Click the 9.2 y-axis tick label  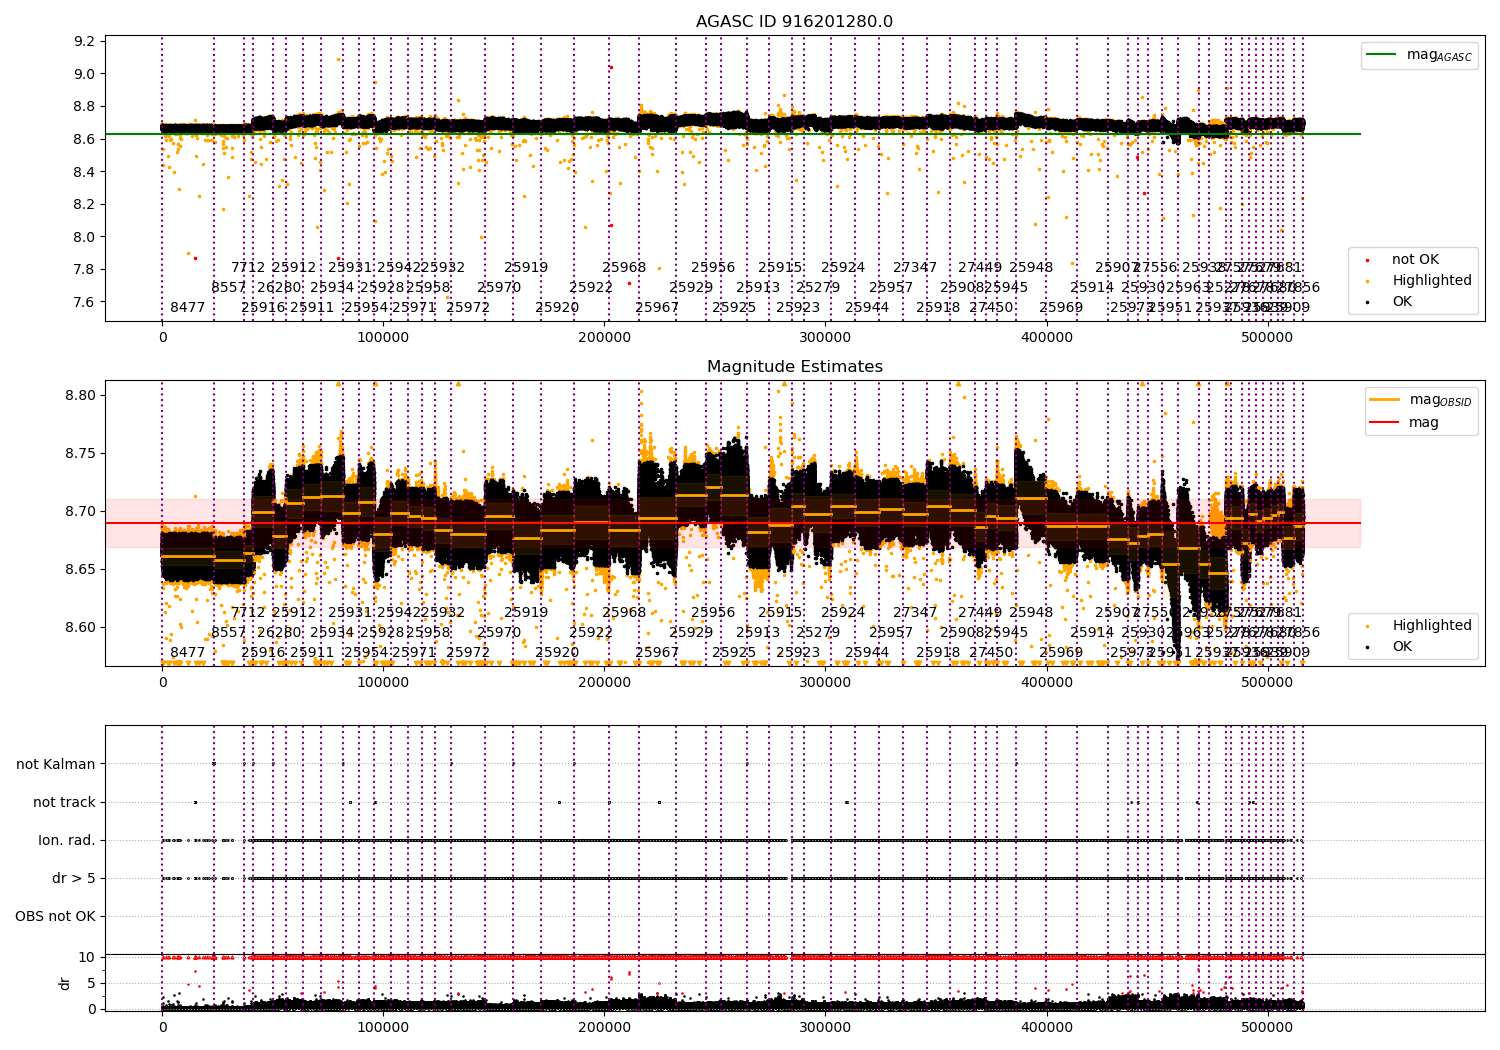point(84,41)
